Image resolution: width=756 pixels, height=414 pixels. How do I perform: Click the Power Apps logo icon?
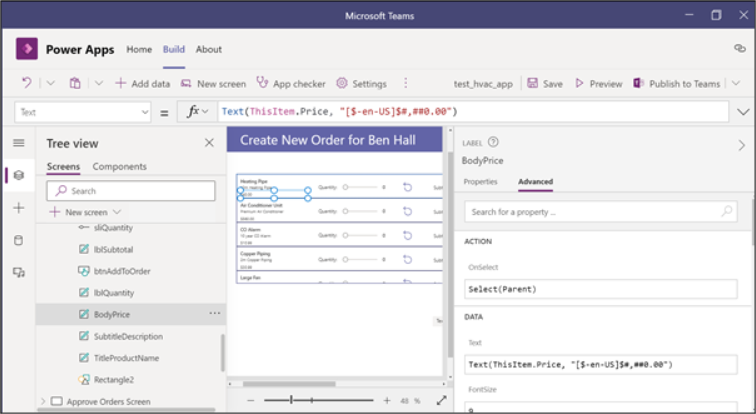[27, 49]
